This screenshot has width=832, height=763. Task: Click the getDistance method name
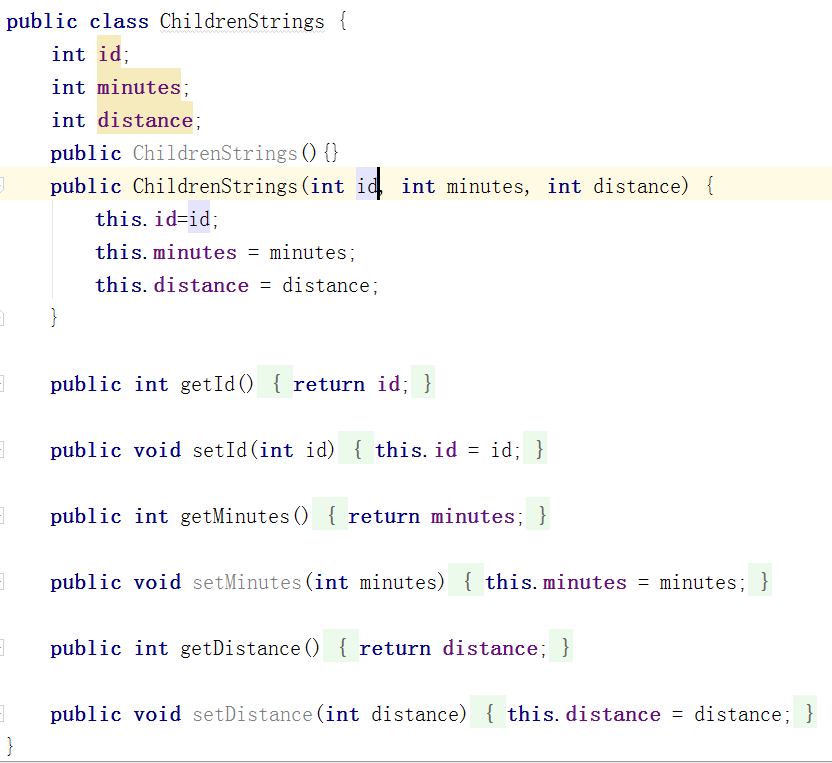[240, 648]
